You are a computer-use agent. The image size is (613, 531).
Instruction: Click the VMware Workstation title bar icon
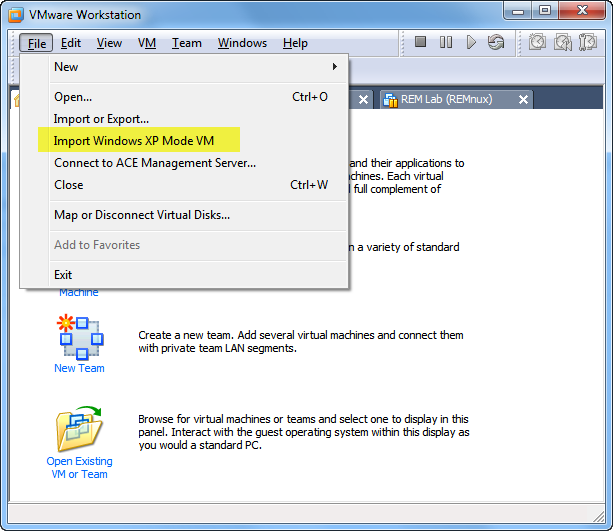click(x=16, y=15)
